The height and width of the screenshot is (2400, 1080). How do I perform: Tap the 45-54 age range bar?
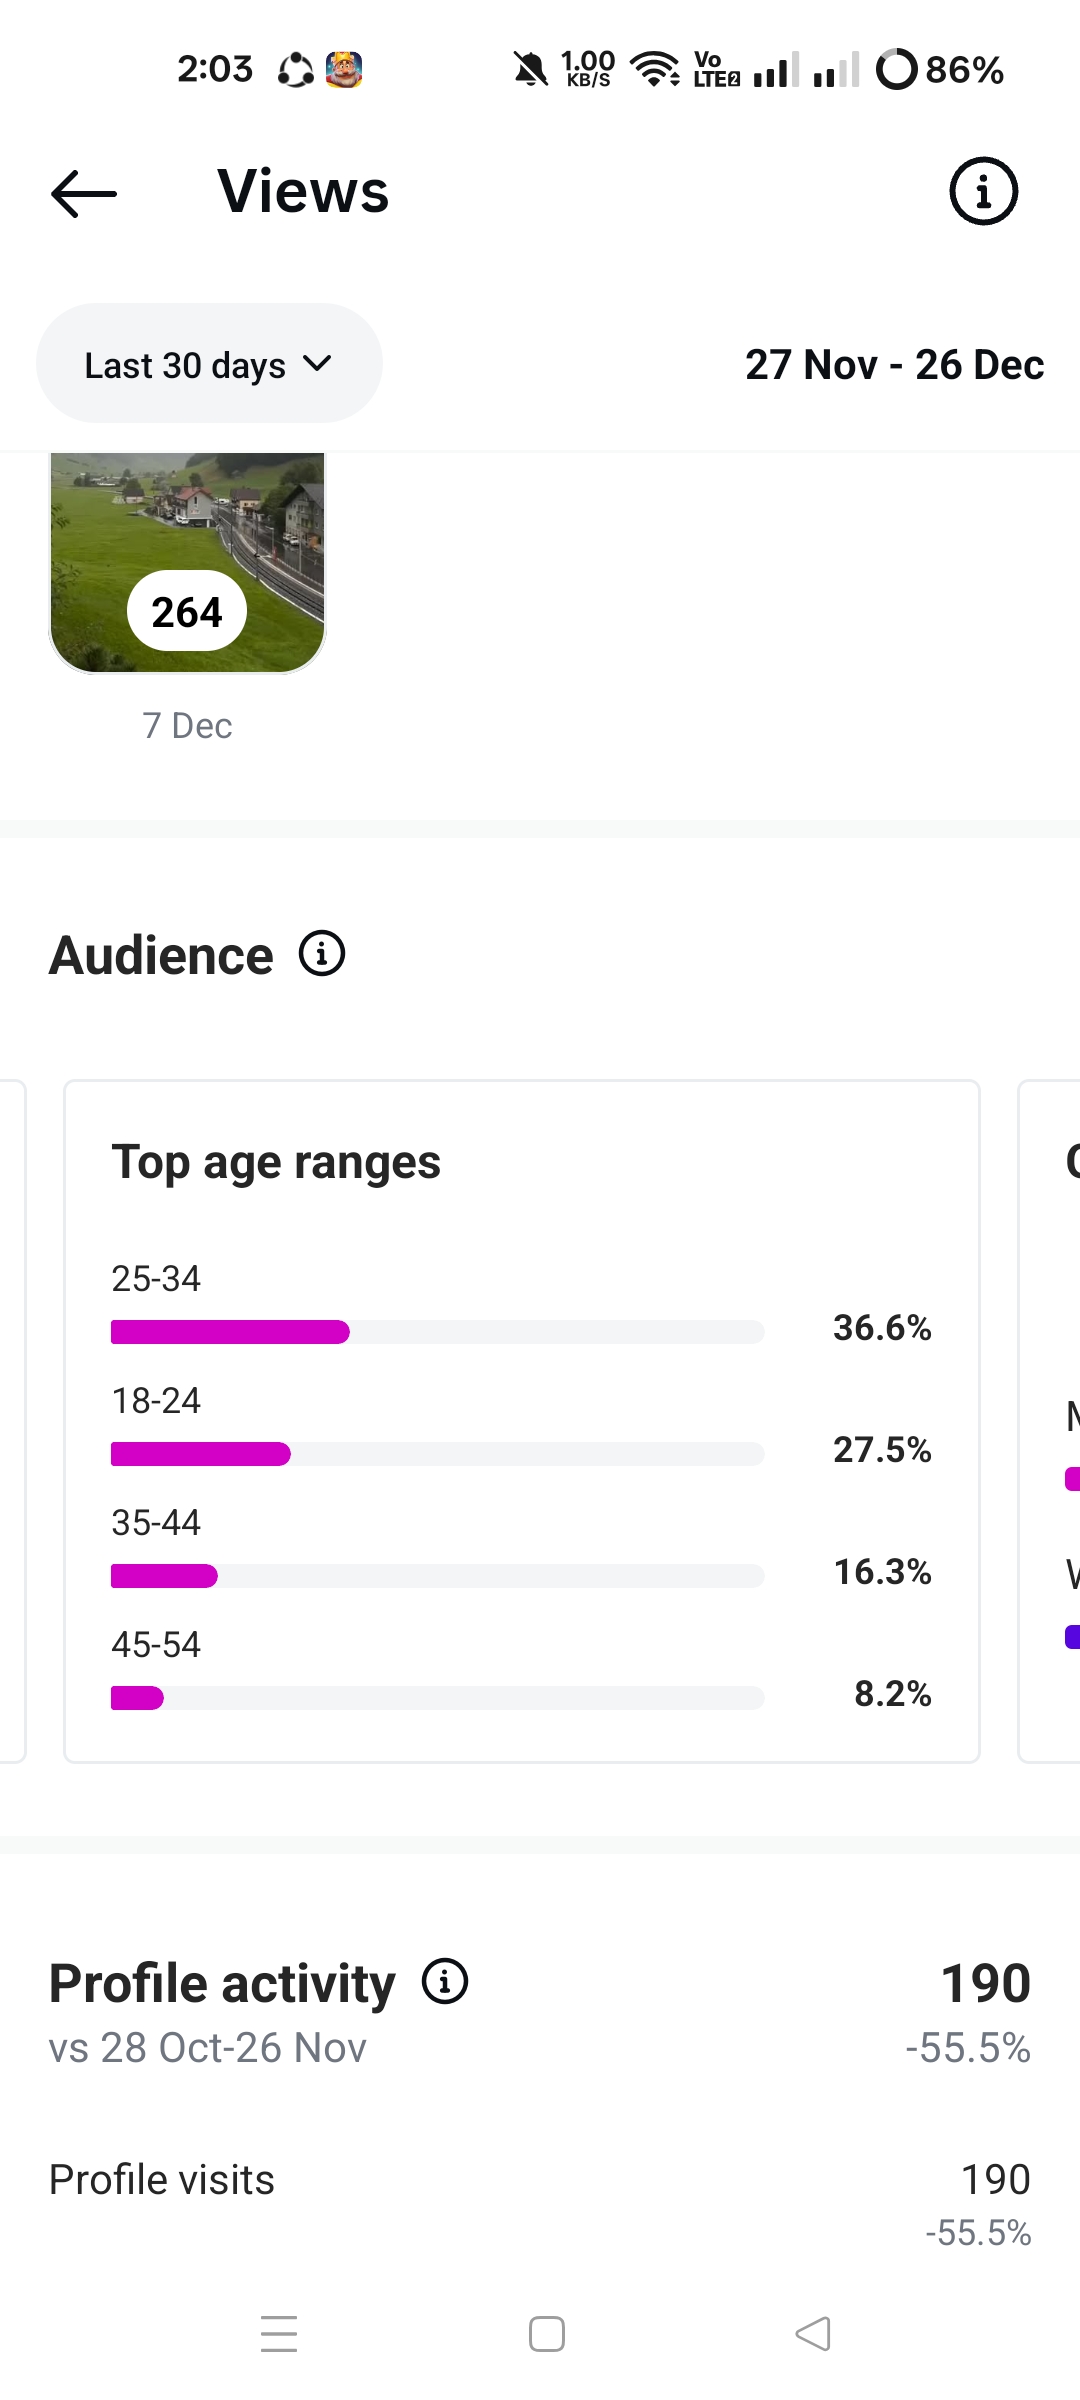(x=437, y=1698)
